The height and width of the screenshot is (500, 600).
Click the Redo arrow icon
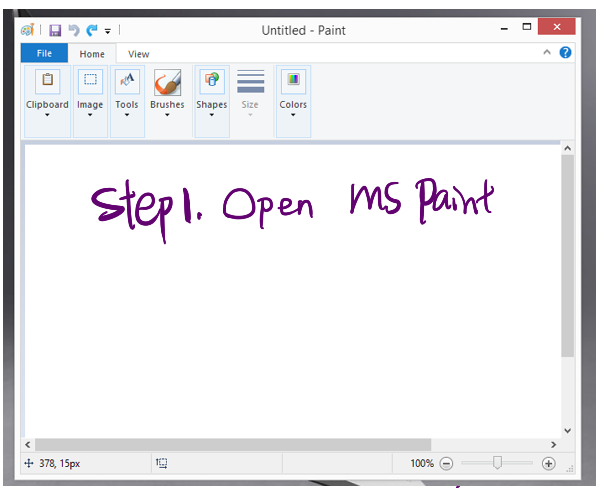coord(92,31)
